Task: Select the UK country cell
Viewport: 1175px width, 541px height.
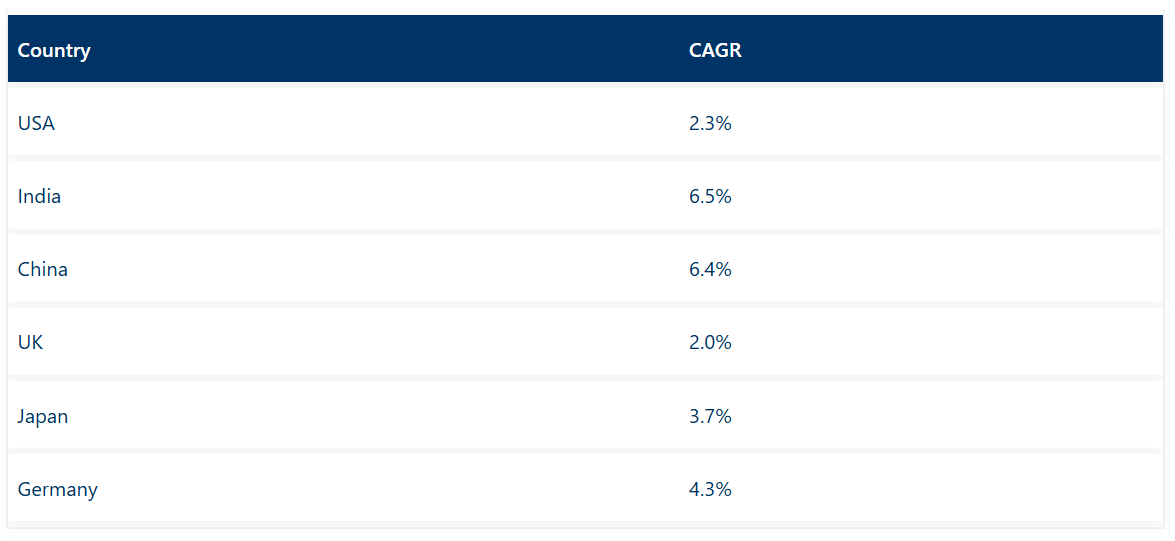Action: pos(30,343)
